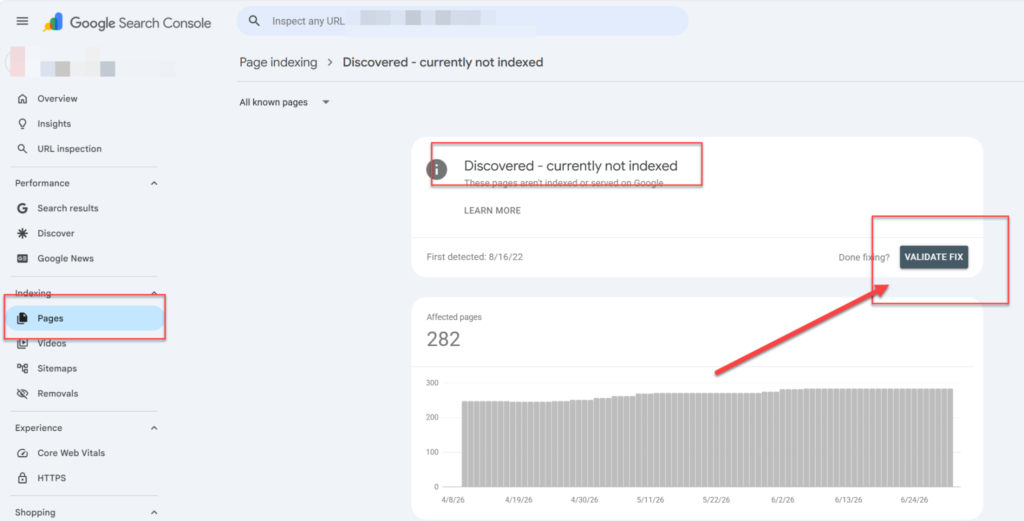This screenshot has width=1024, height=521.
Task: Click the VALIDATE FIX button
Action: [x=933, y=257]
